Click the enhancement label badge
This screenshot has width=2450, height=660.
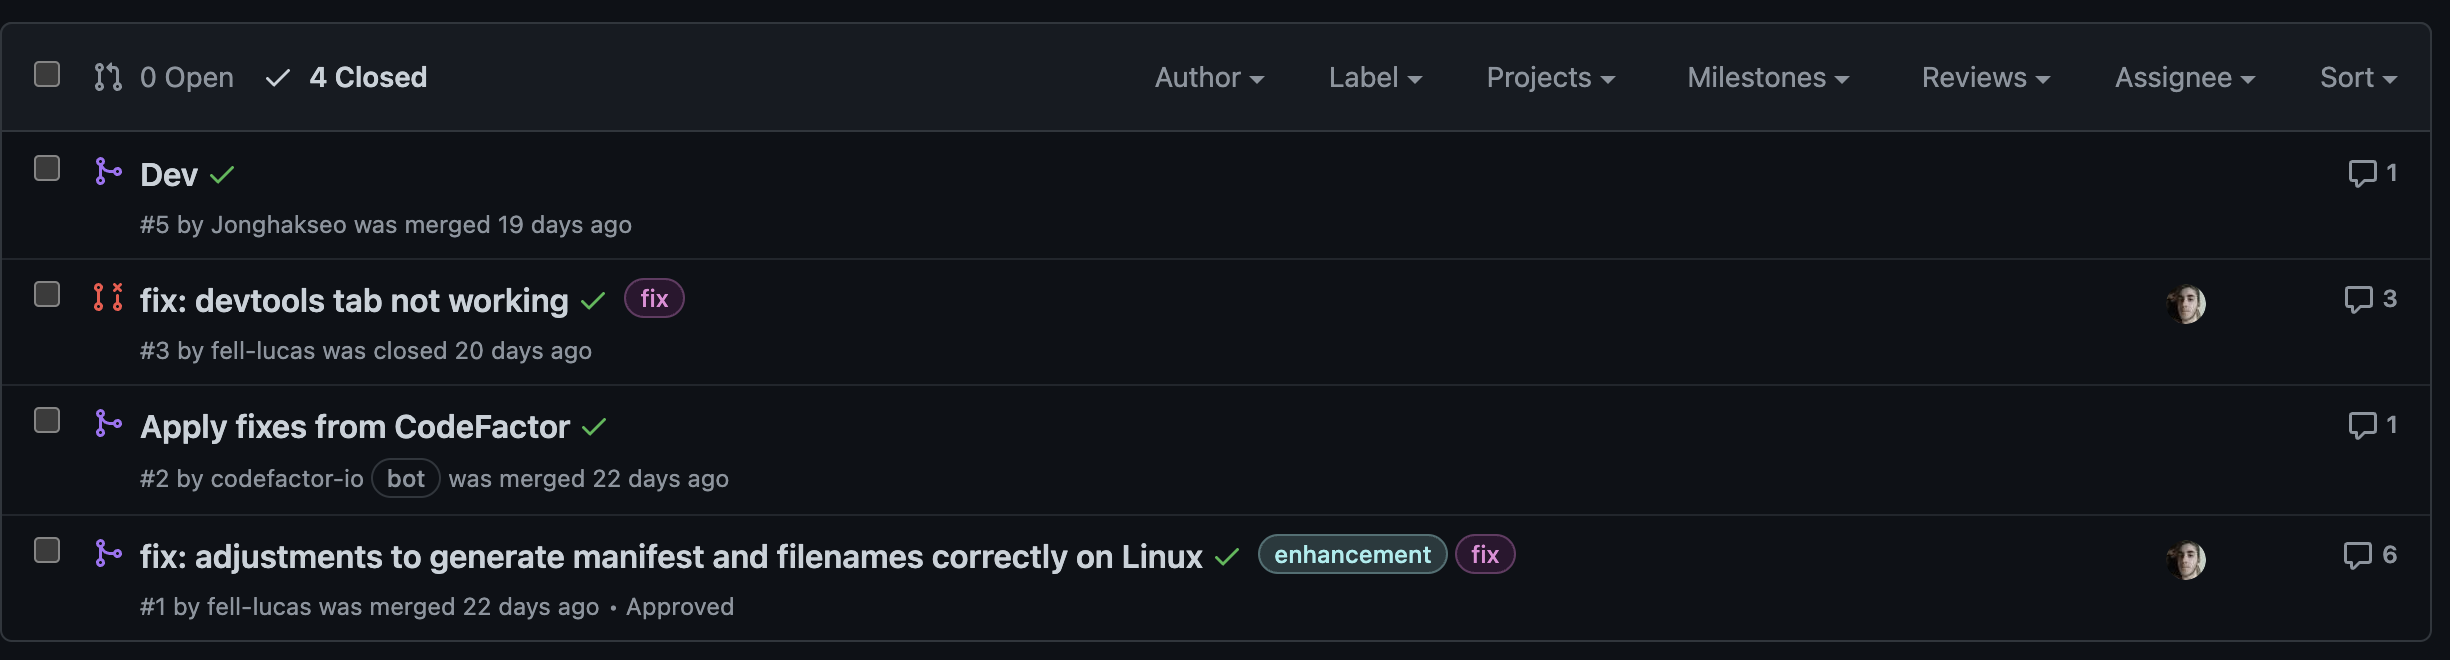1352,554
